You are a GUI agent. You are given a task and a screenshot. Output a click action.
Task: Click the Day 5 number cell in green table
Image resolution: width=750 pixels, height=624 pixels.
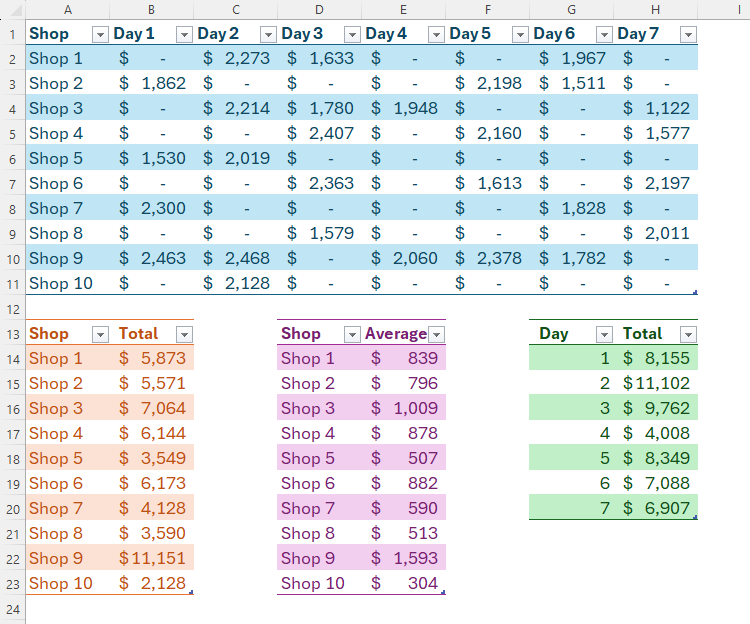(x=571, y=458)
